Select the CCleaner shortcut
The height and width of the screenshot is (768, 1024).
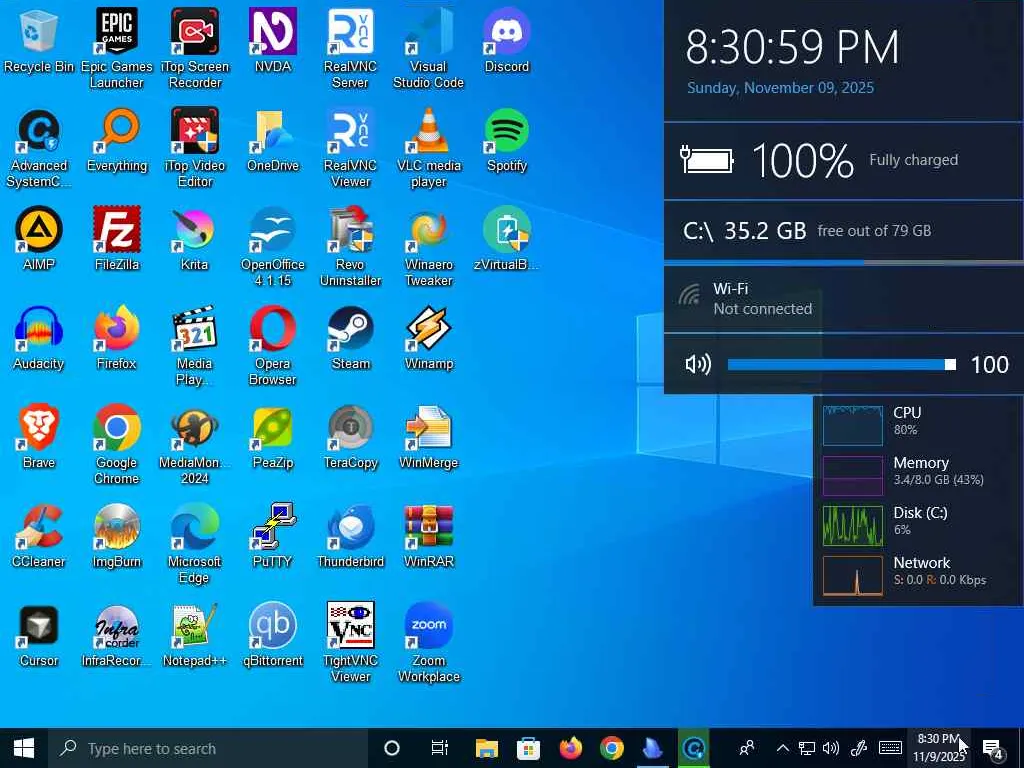(x=39, y=536)
